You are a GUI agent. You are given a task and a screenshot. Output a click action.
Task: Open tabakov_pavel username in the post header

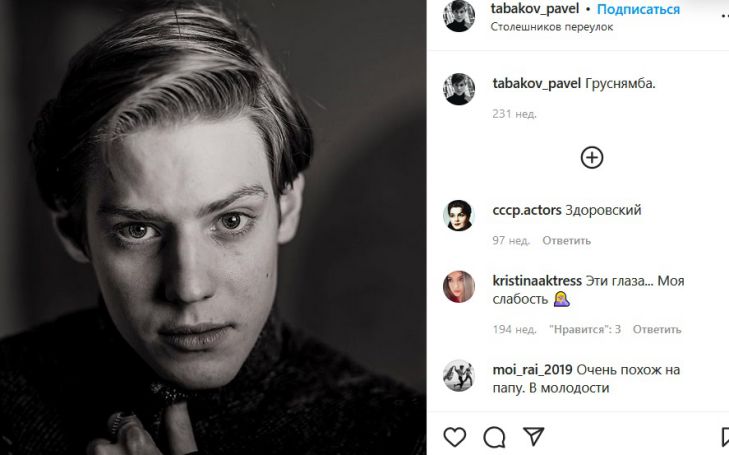pyautogui.click(x=537, y=9)
